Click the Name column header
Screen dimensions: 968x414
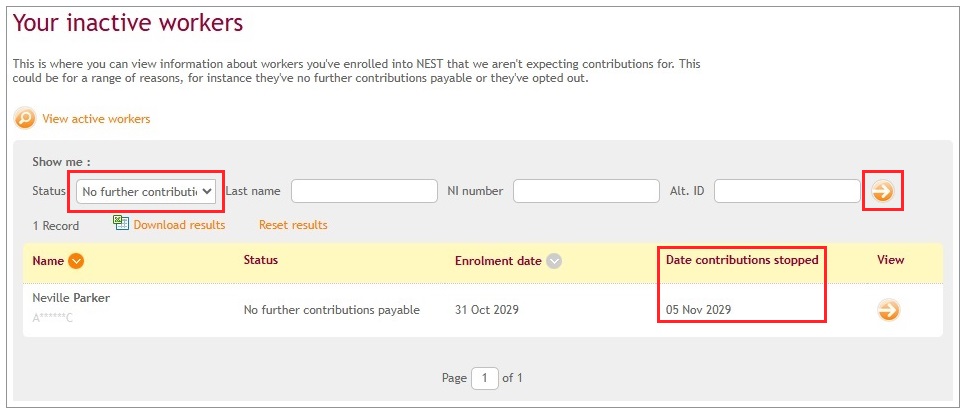coord(48,261)
